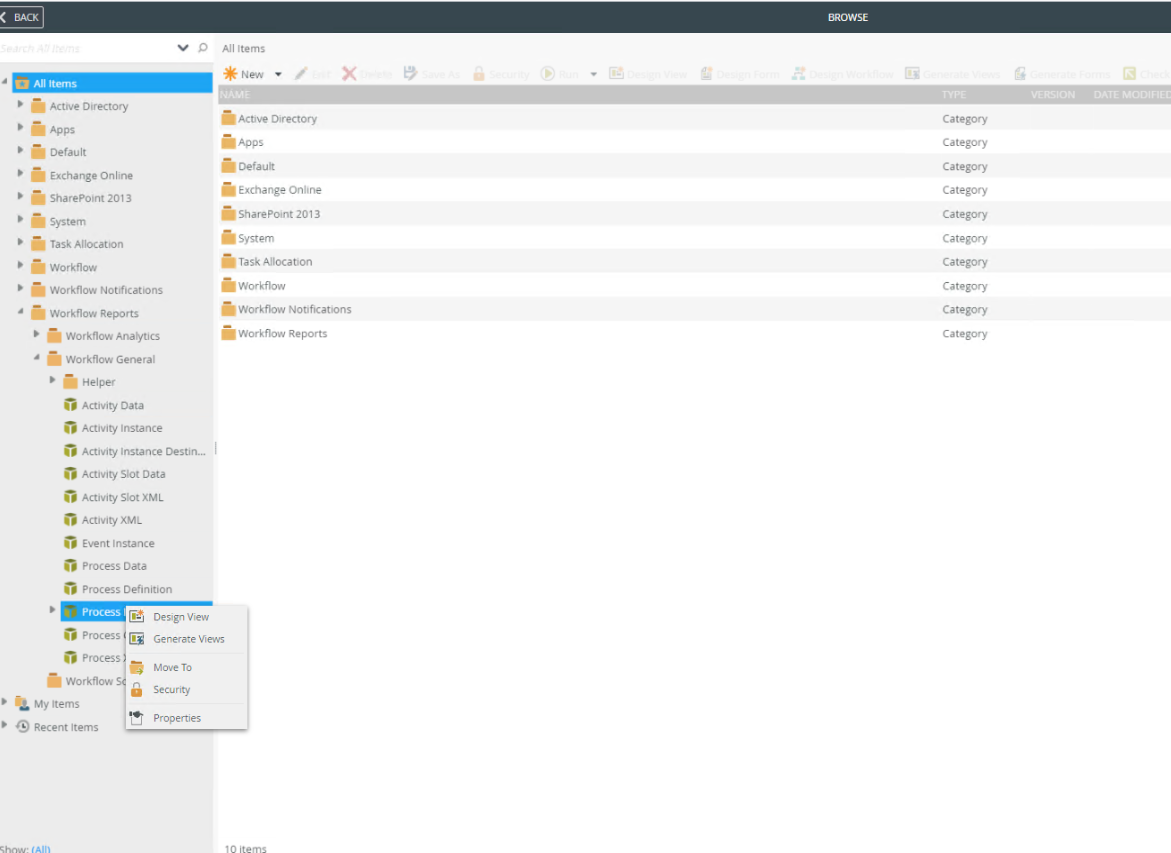Click the Generate Views toolbar icon
Viewport: 1171px width, 853px height.
point(912,73)
